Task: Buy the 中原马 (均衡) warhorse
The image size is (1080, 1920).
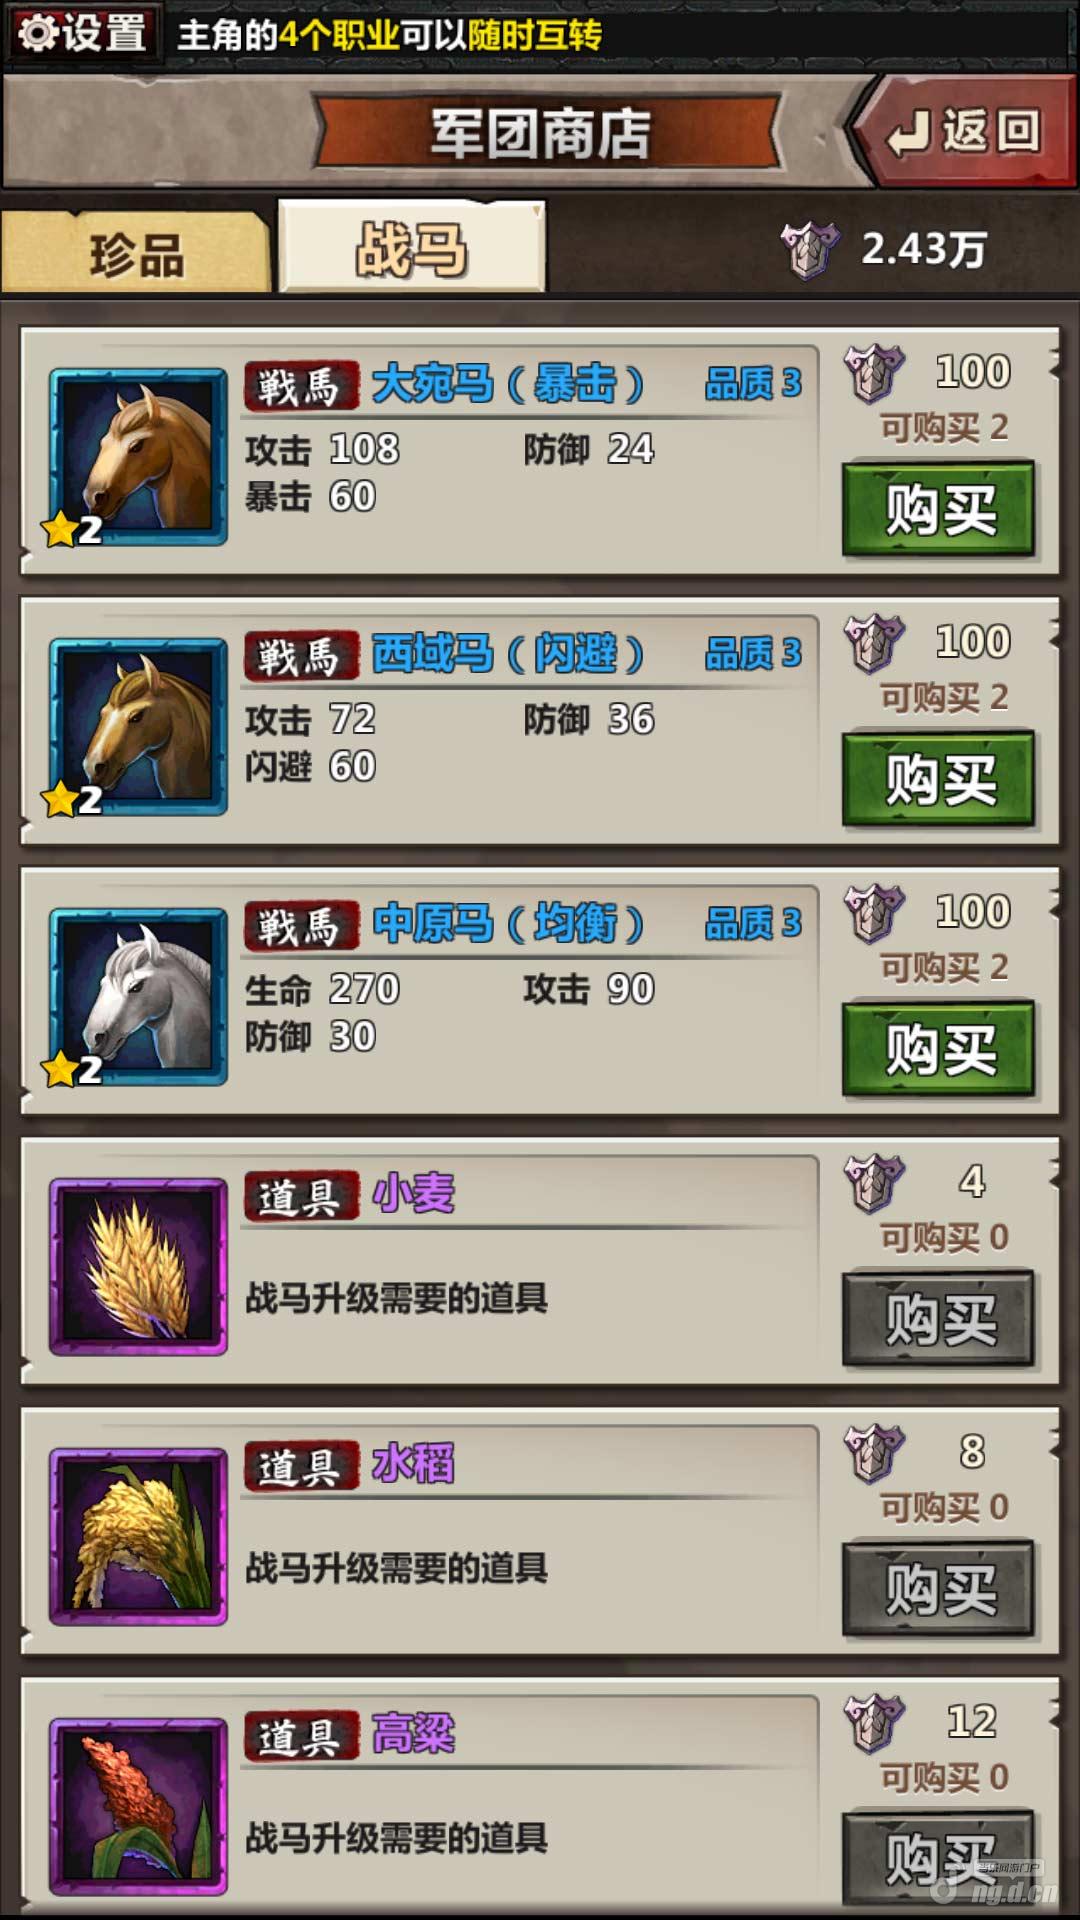Action: coord(938,1049)
